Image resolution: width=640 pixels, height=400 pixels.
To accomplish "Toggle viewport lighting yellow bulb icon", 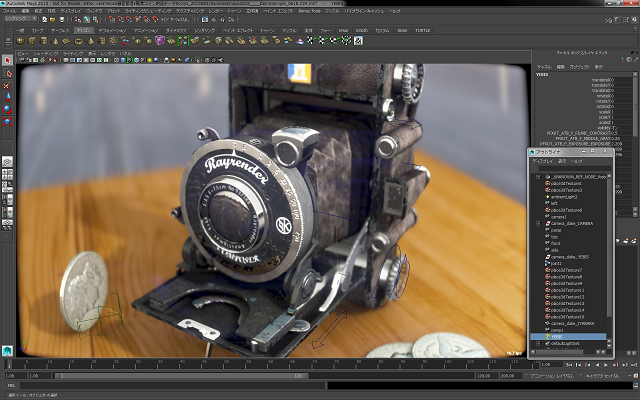I will [150, 60].
